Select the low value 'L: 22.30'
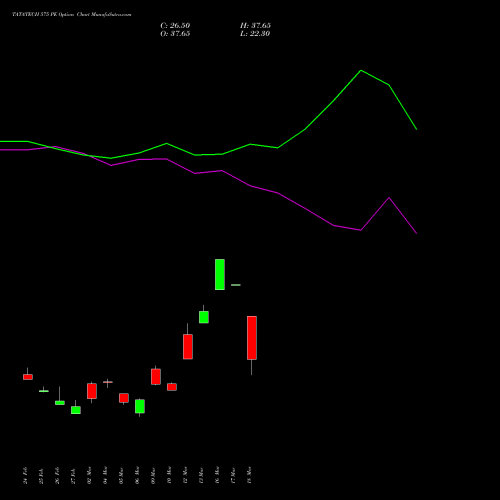This screenshot has width=500, height=500. (255, 34)
